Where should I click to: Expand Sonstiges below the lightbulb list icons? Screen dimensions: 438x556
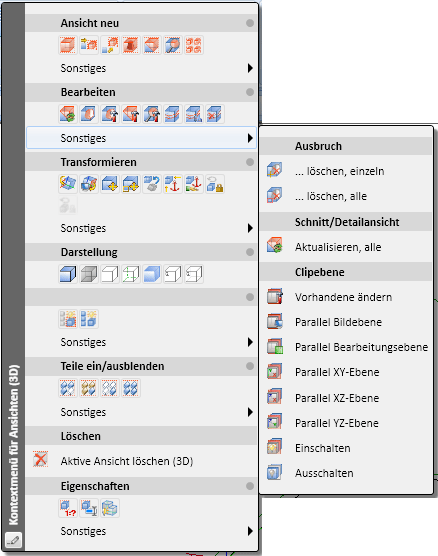(141, 342)
